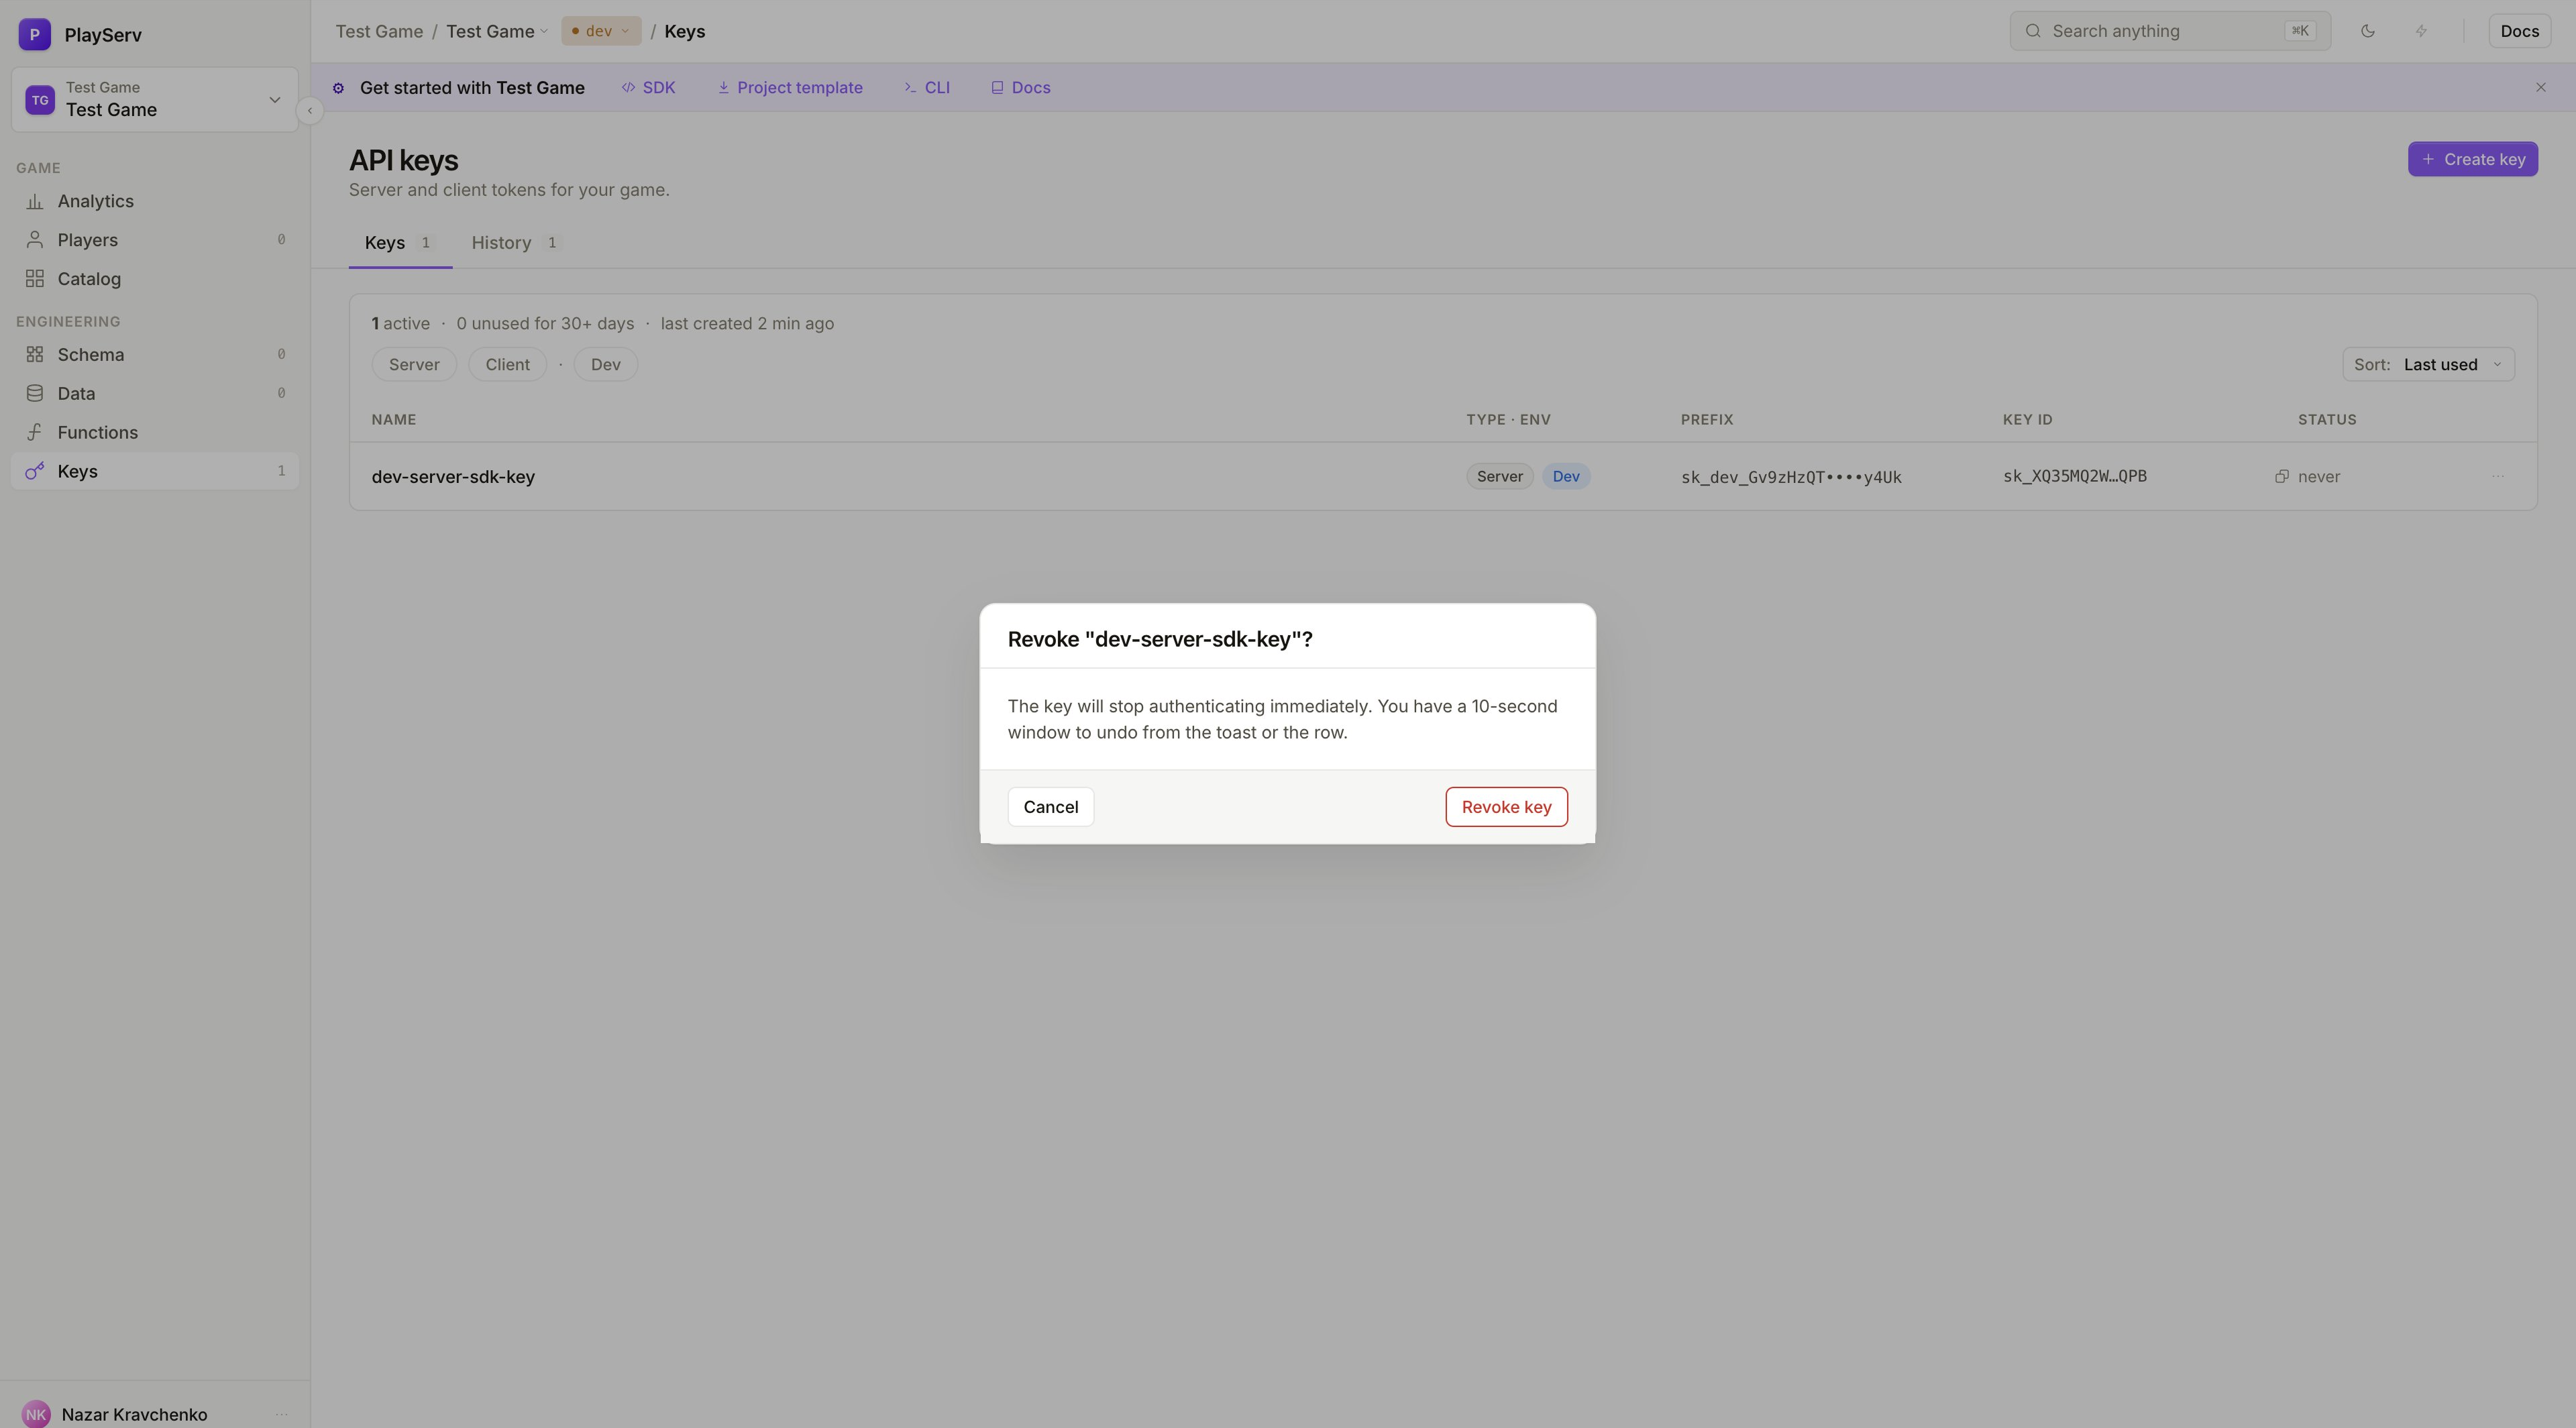The width and height of the screenshot is (2576, 1428).
Task: Toggle the Client filter chip
Action: pyautogui.click(x=507, y=365)
